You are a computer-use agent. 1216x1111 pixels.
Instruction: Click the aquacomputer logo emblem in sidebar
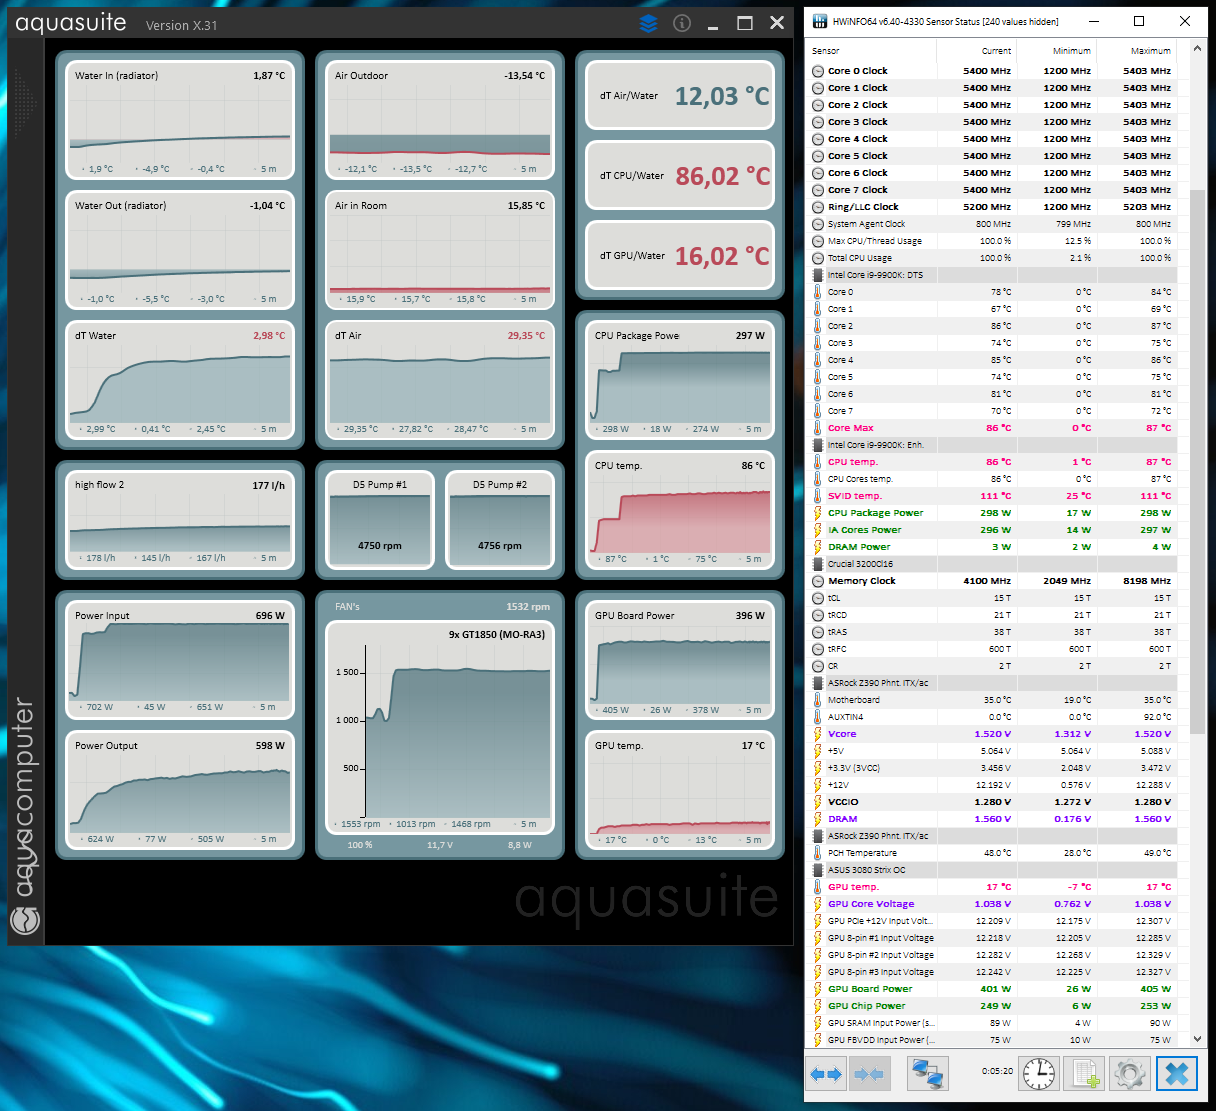25,919
